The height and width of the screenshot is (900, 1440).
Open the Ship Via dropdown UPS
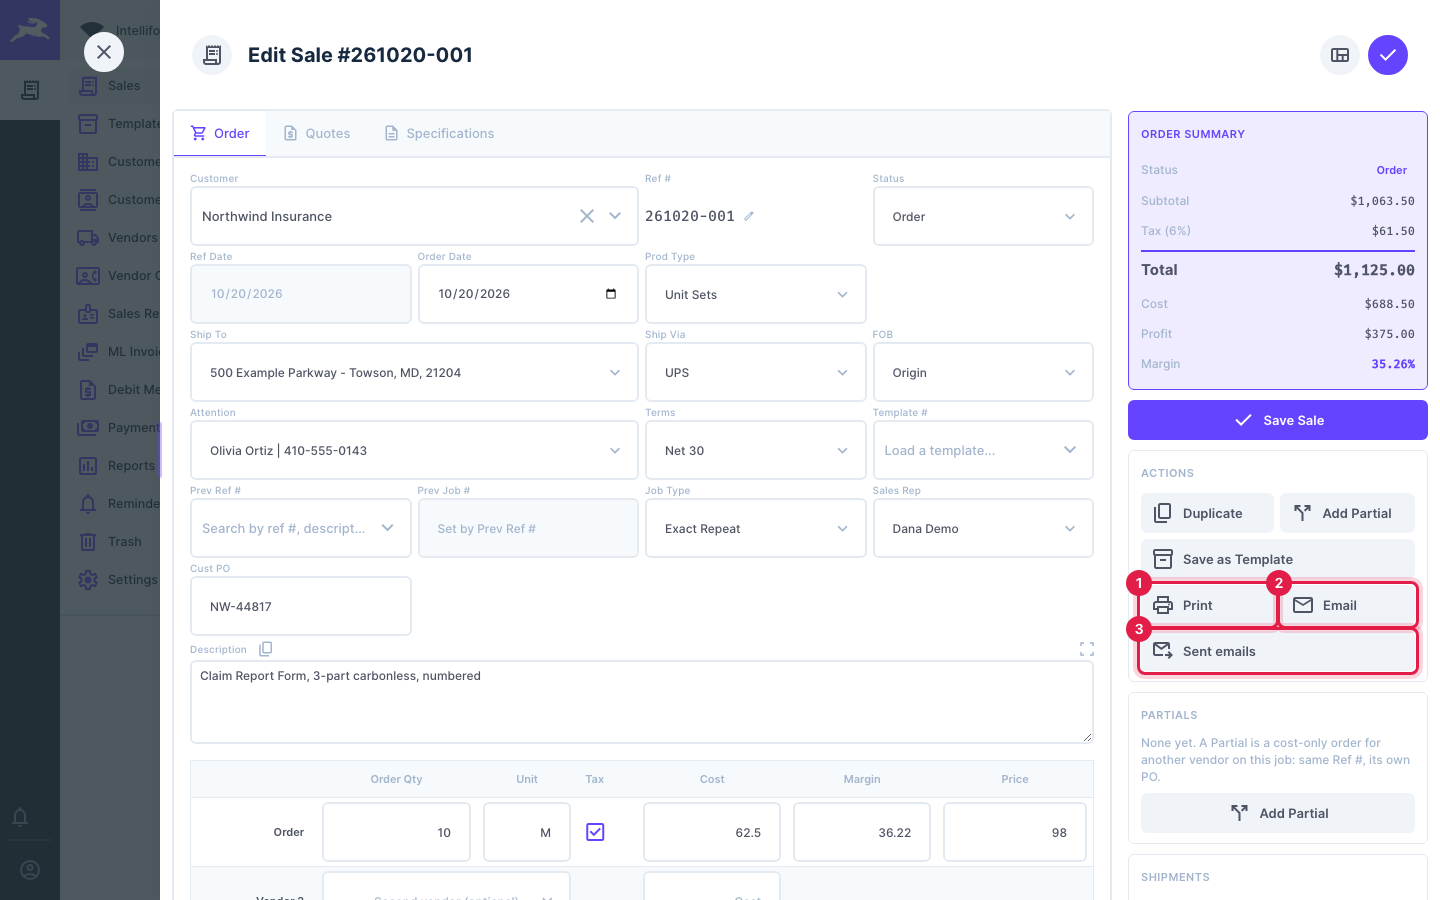pos(756,372)
